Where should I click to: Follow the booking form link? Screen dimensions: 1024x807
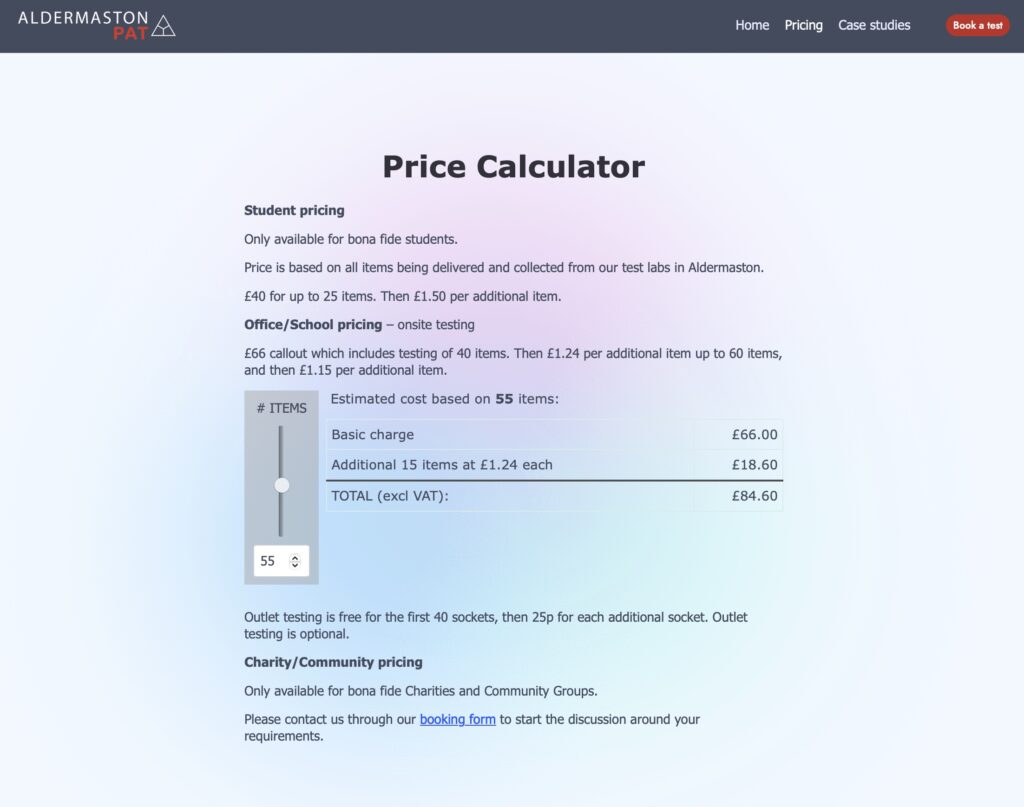[x=457, y=719]
